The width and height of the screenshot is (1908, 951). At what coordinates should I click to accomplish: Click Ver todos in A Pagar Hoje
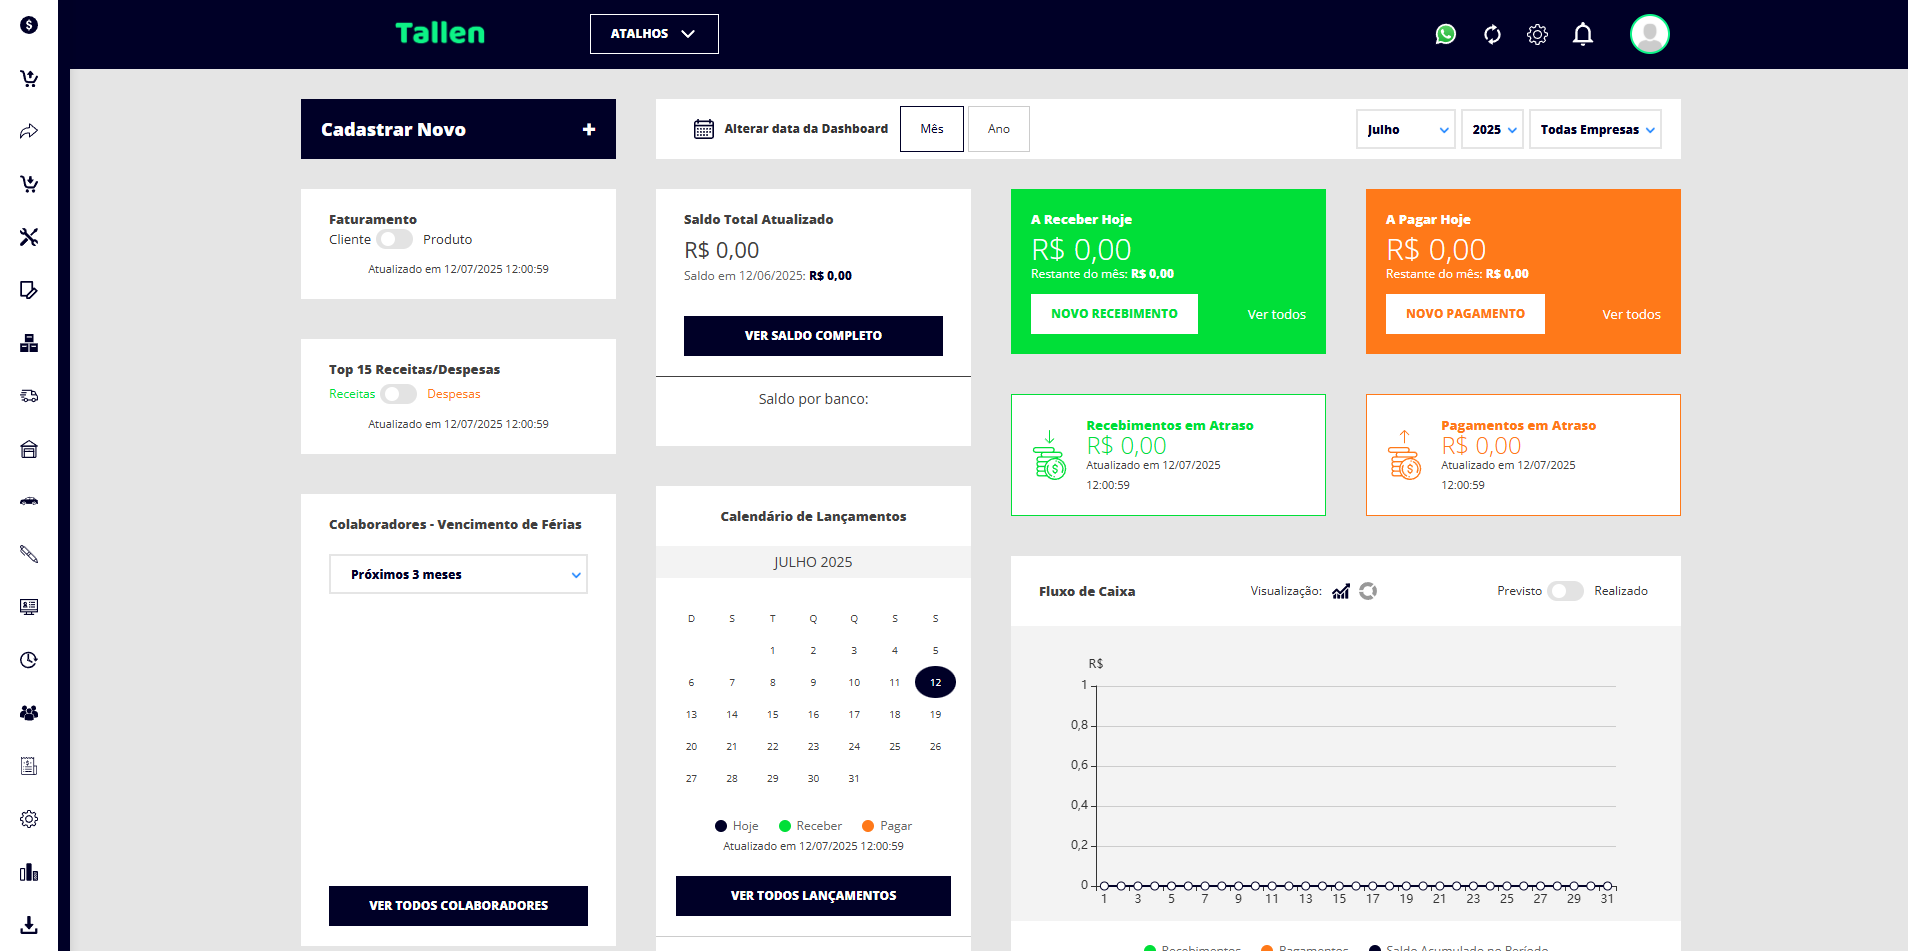tap(1631, 315)
